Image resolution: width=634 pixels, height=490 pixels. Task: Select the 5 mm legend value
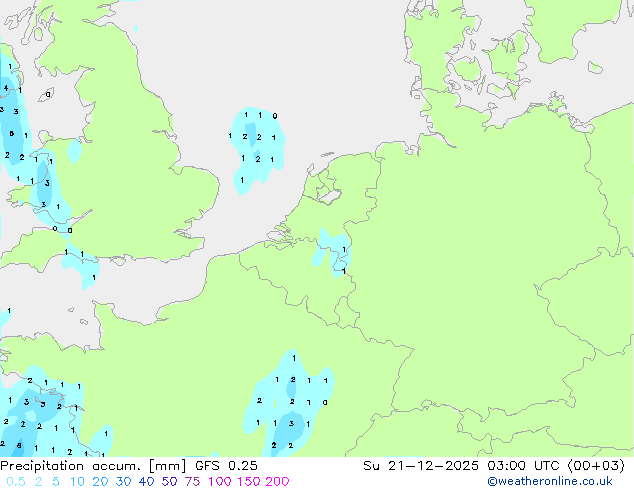(x=56, y=482)
